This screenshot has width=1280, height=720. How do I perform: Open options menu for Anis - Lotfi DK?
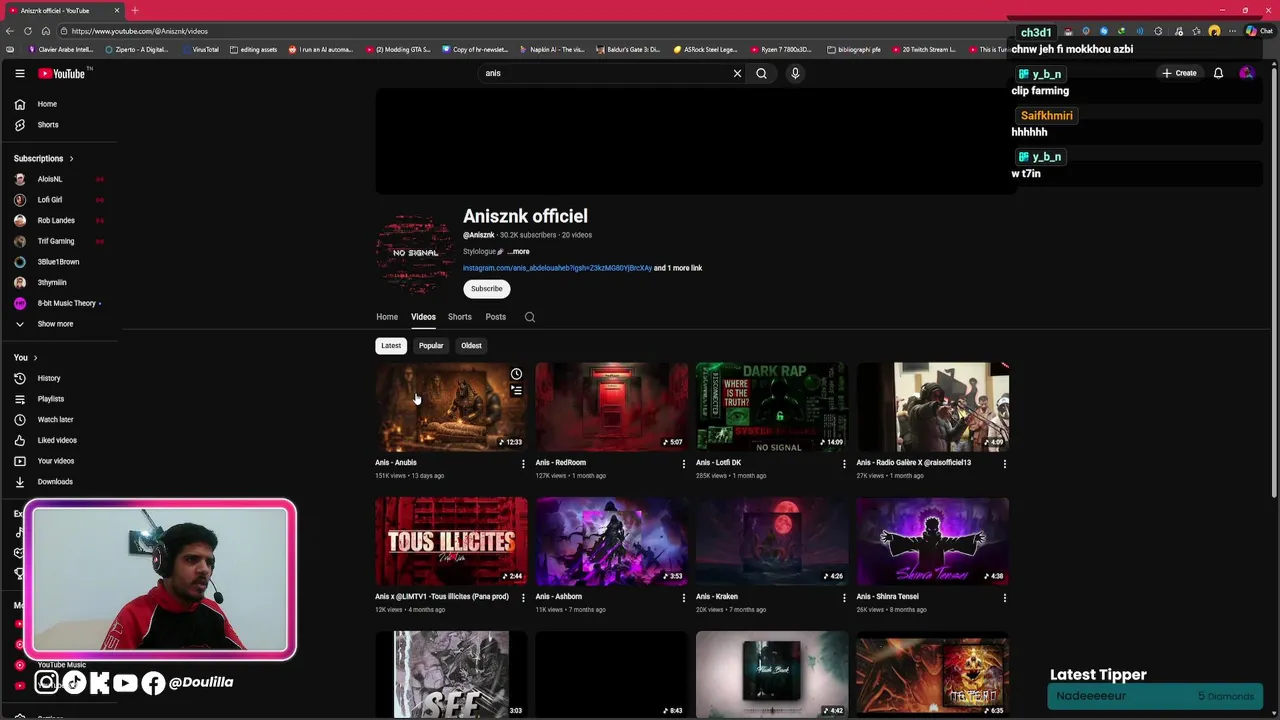(x=844, y=464)
